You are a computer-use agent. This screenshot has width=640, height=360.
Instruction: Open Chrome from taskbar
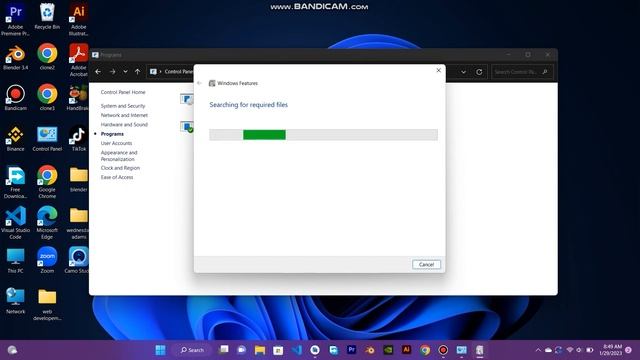[425, 350]
